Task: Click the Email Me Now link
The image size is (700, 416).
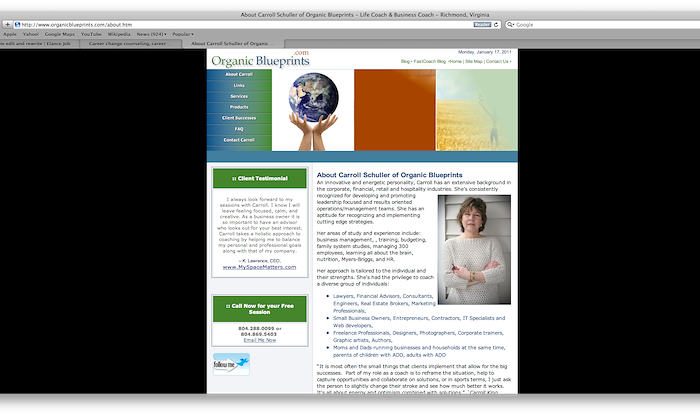Action: (x=260, y=340)
